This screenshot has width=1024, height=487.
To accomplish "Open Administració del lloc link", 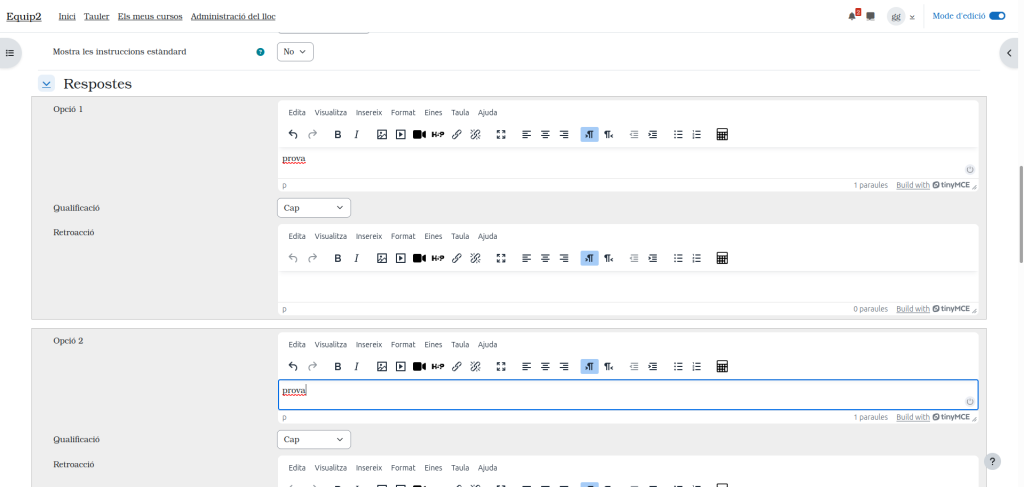I will 233,17.
